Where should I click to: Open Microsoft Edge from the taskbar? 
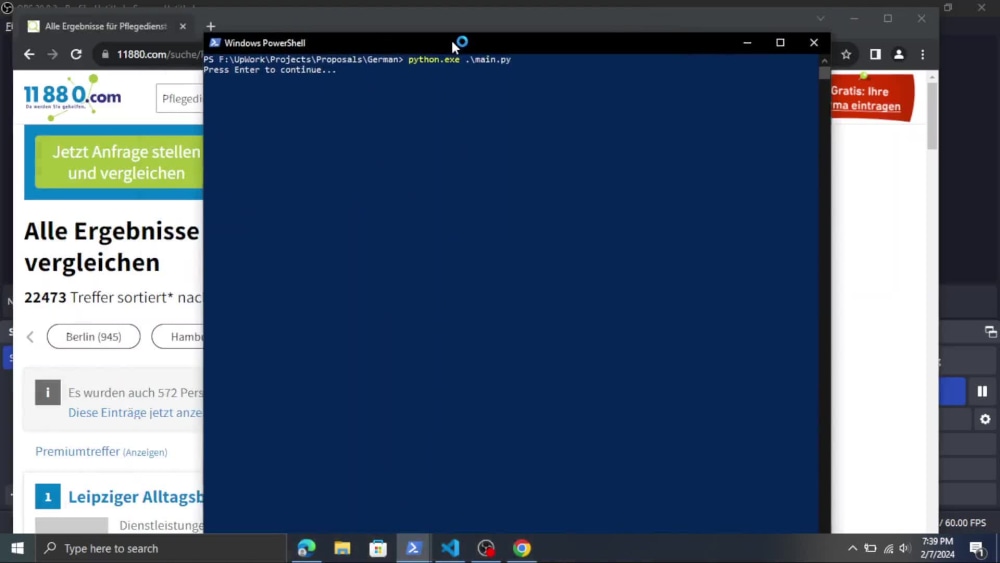click(x=307, y=548)
